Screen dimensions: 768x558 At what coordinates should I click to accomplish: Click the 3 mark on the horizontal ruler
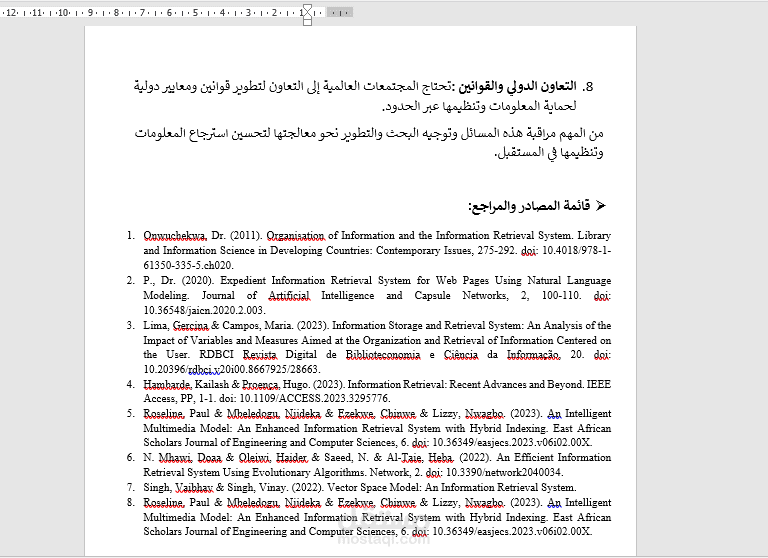point(248,13)
